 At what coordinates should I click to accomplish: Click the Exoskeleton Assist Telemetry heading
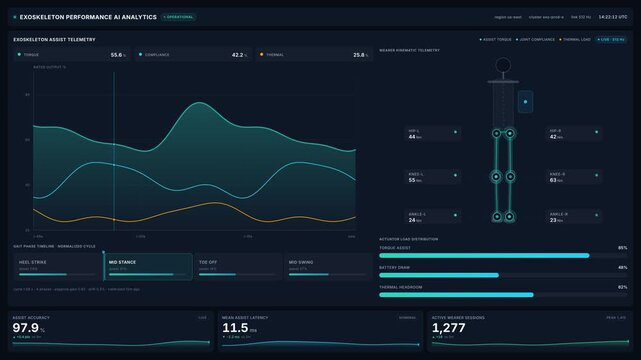(54, 40)
